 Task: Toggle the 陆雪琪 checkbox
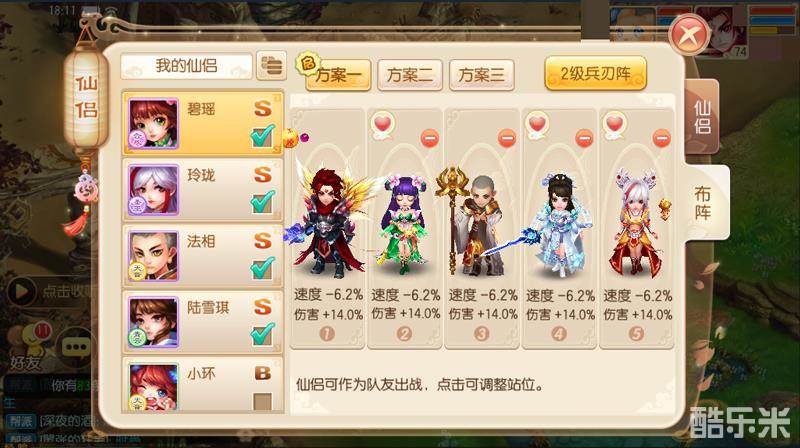tap(263, 335)
